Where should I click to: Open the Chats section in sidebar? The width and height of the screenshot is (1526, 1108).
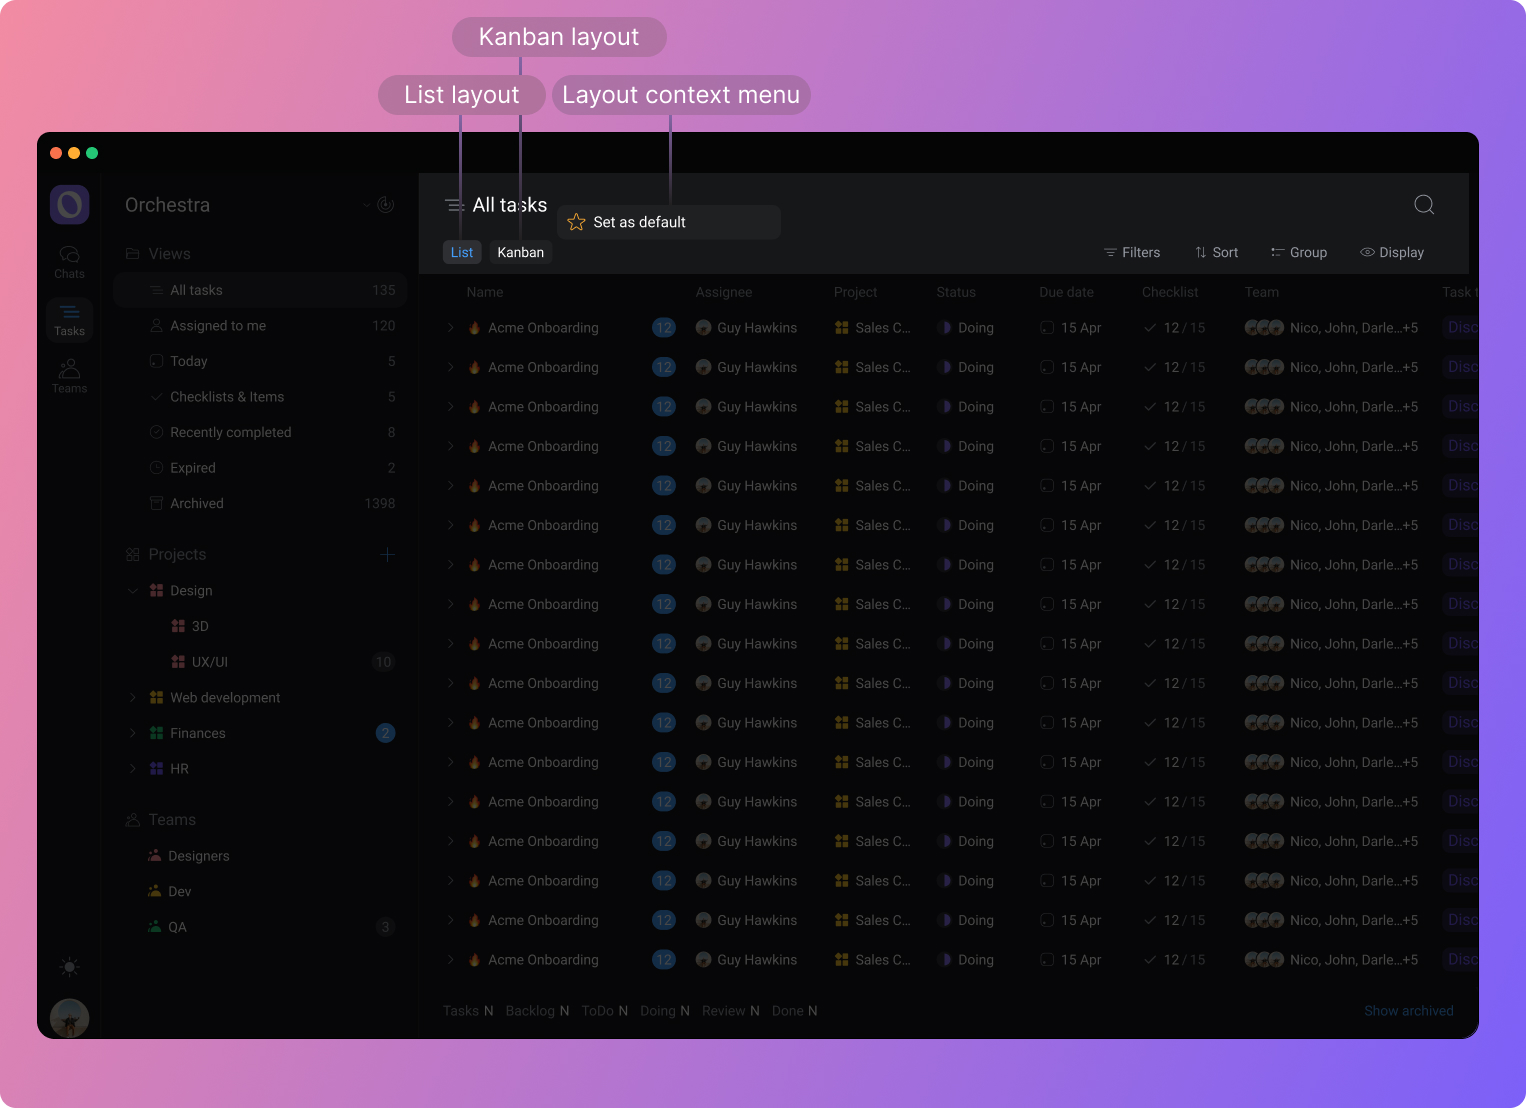(69, 262)
